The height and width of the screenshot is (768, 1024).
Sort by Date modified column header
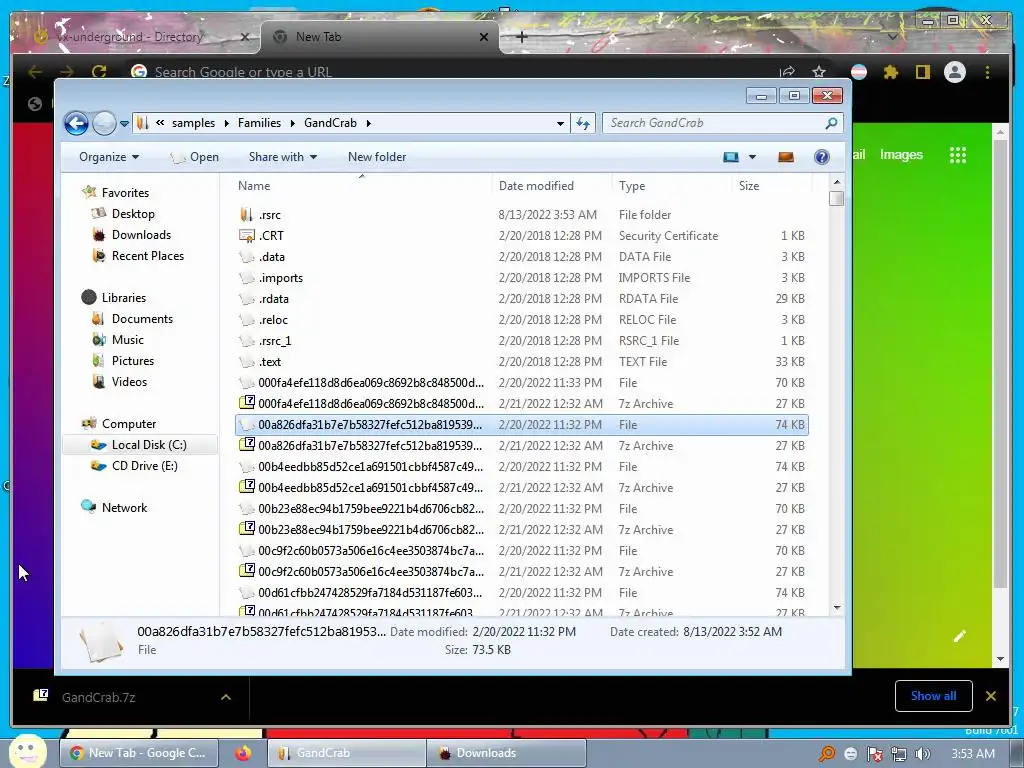coord(536,185)
